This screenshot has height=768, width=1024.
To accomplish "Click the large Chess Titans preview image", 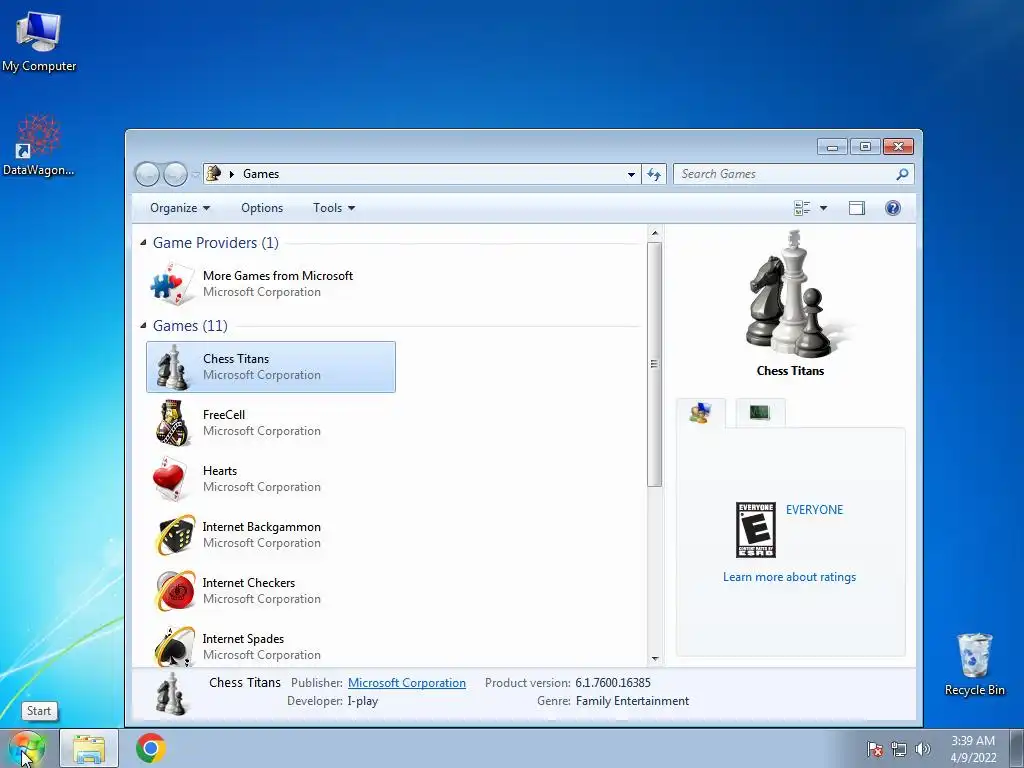I will [x=793, y=294].
